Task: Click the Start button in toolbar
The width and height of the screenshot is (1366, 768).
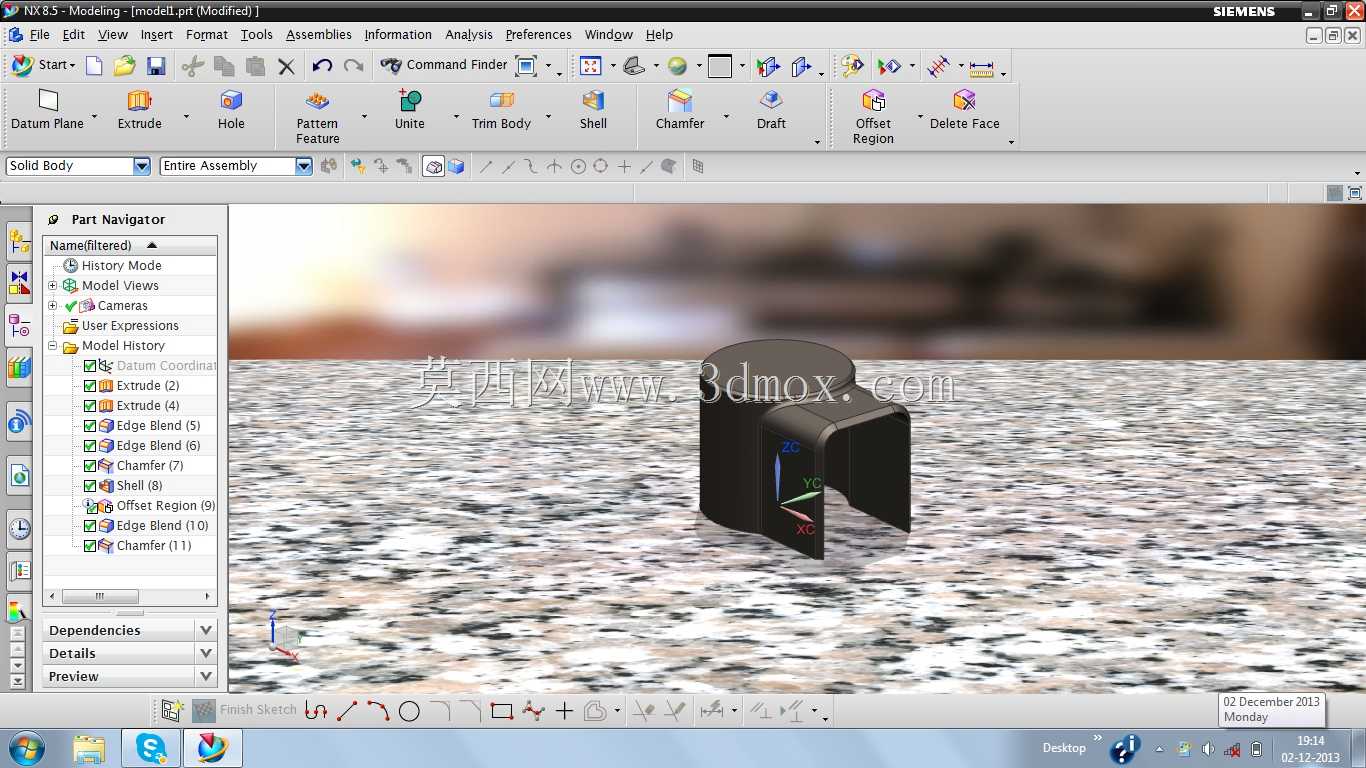Action: pos(43,65)
